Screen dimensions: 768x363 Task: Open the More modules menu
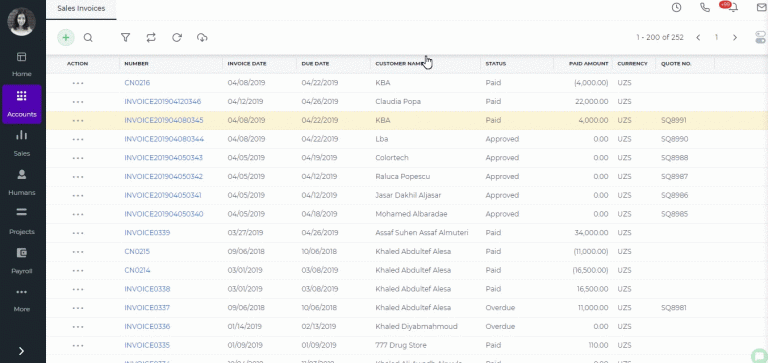pos(22,300)
